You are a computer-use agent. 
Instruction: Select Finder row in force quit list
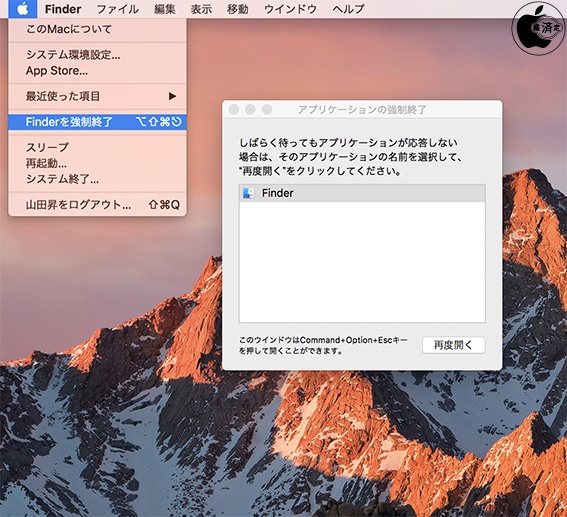(362, 193)
